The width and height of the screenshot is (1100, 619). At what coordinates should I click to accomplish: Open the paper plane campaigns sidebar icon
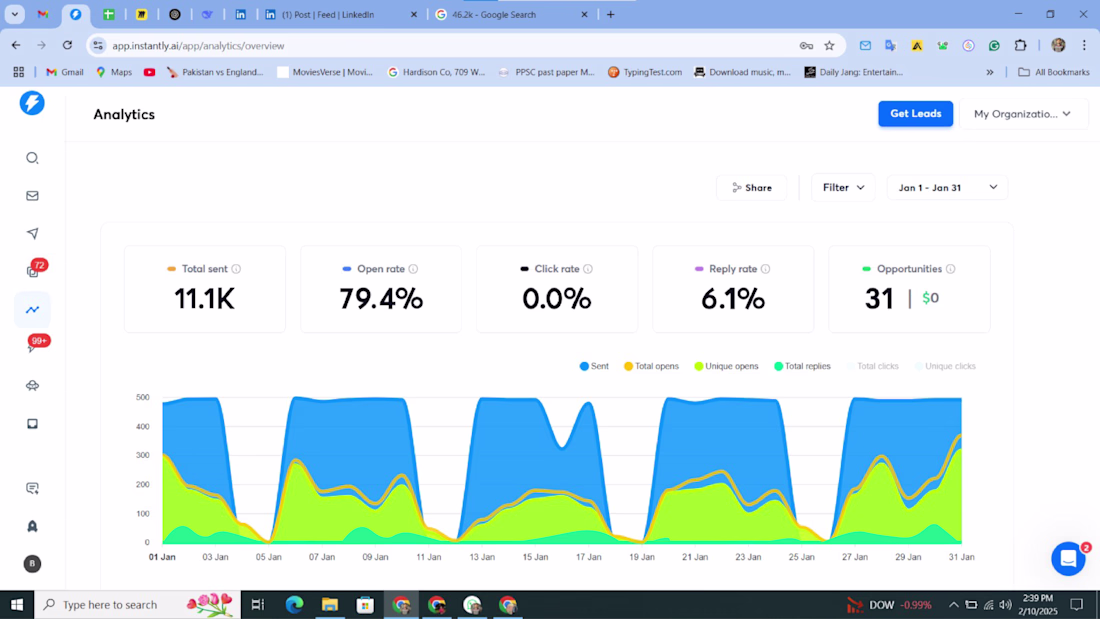[32, 234]
